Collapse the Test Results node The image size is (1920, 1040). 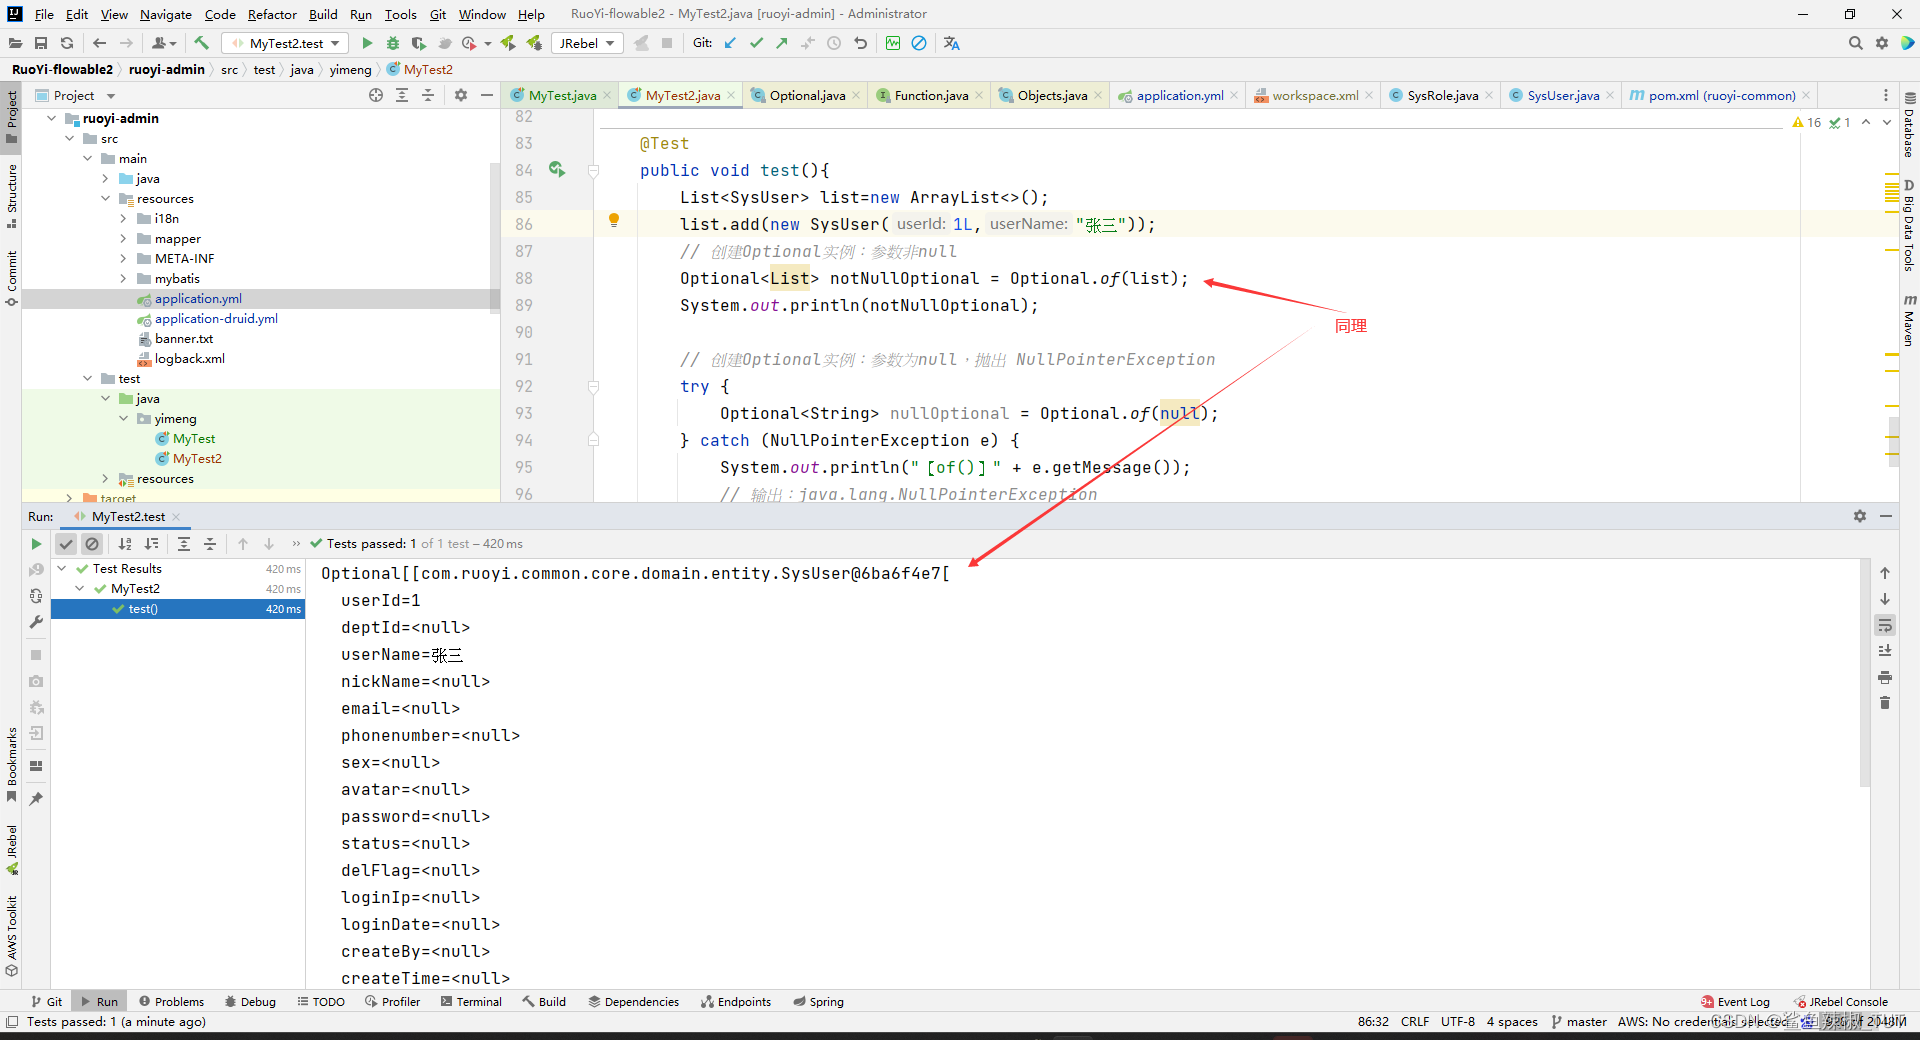(62, 568)
